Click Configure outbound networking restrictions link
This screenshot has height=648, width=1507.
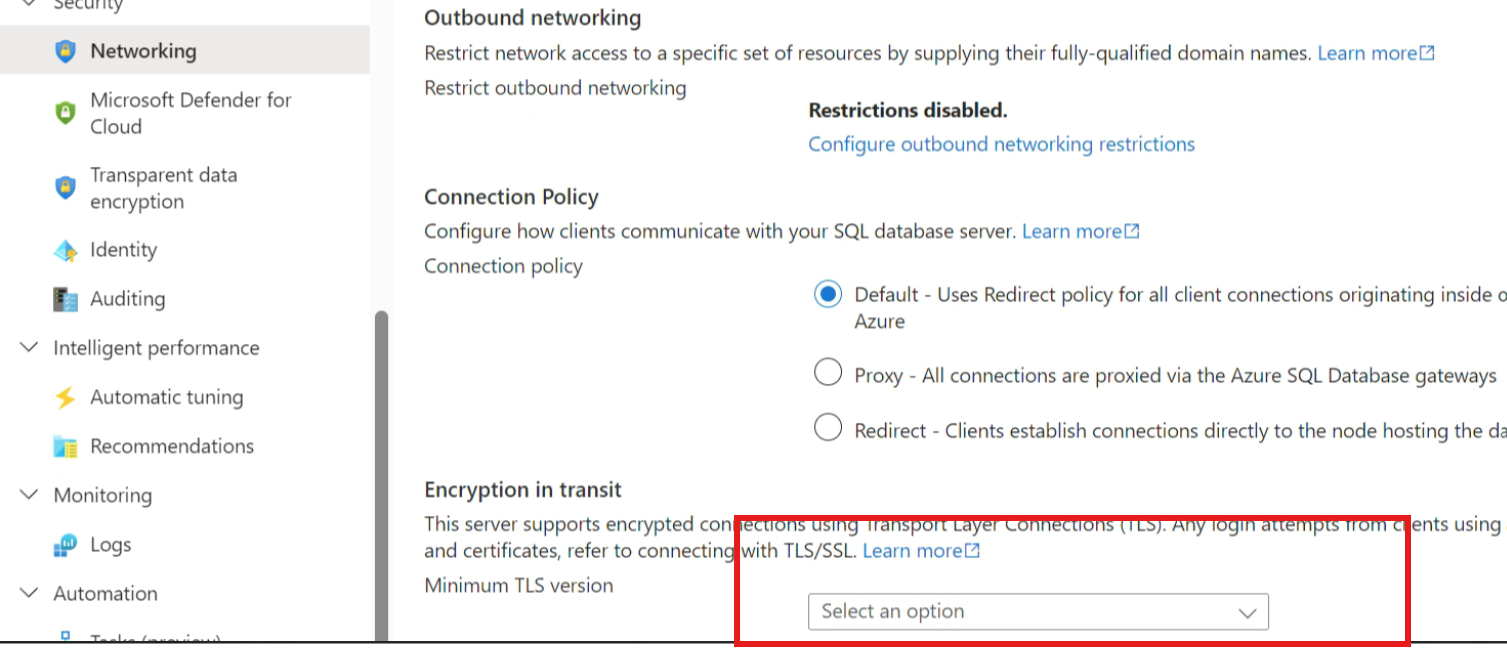pos(1001,144)
